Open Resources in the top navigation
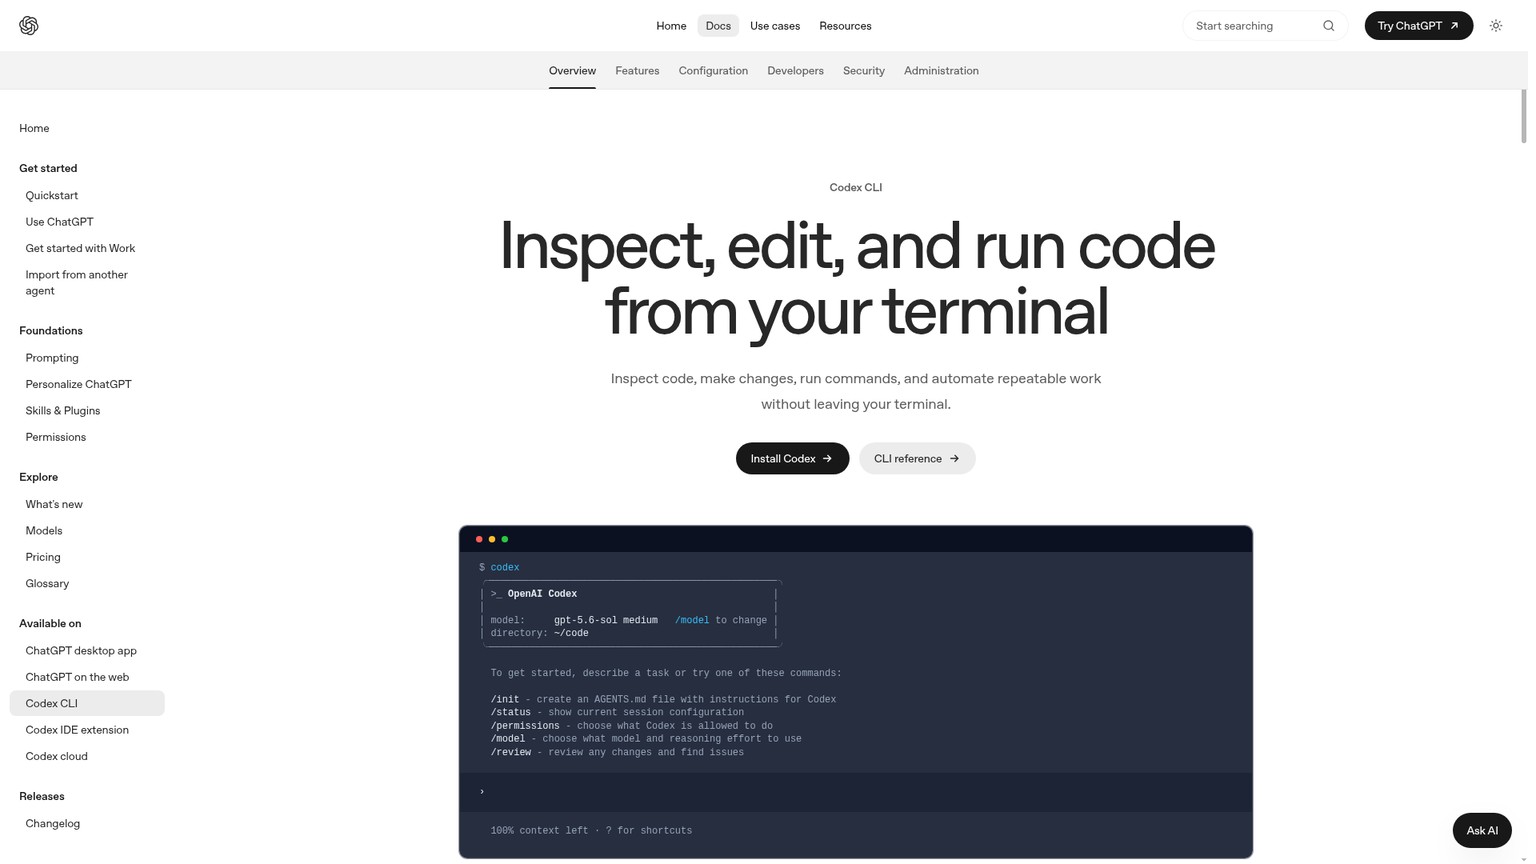 click(845, 26)
